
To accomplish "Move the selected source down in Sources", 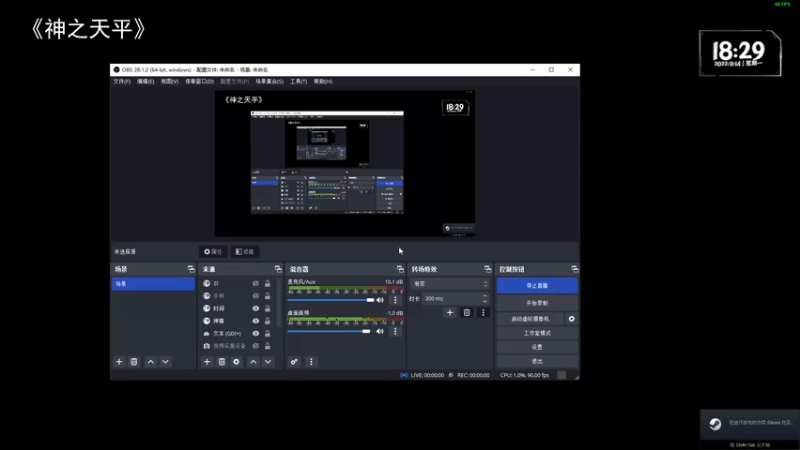I will tap(268, 362).
